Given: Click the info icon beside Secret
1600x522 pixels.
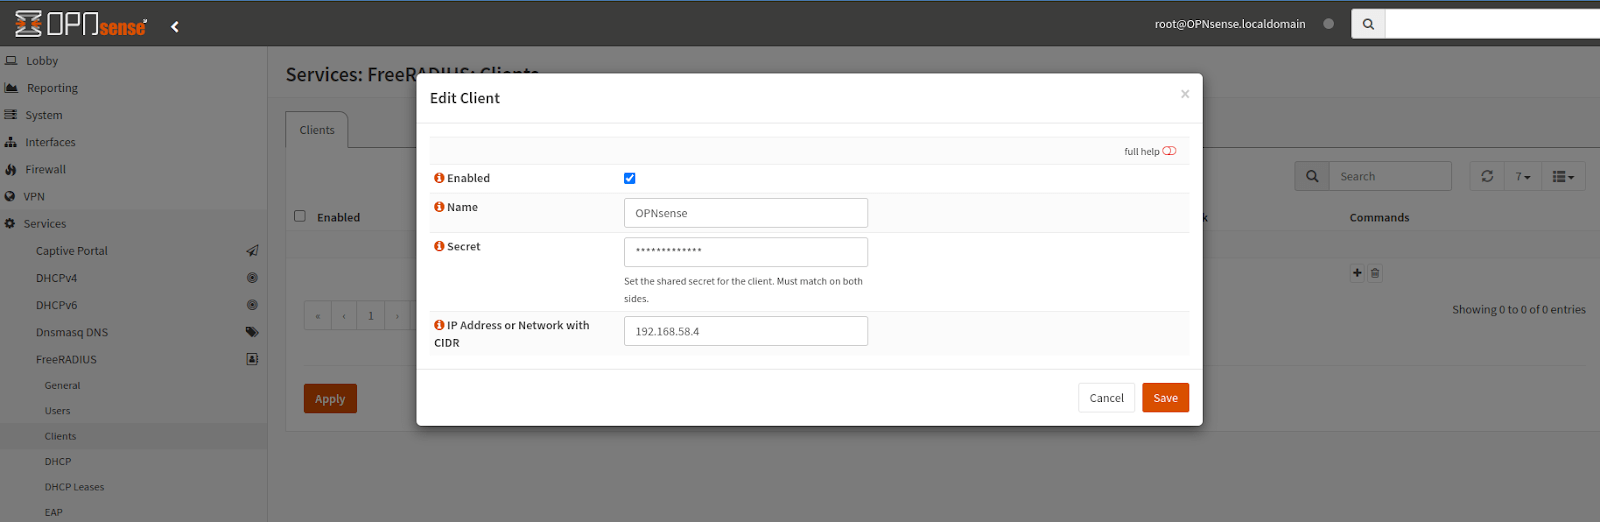Looking at the screenshot, I should pyautogui.click(x=439, y=246).
